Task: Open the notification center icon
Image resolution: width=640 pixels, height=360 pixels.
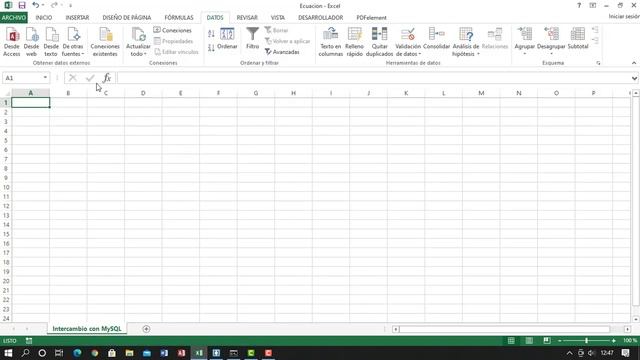Action: (x=626, y=353)
